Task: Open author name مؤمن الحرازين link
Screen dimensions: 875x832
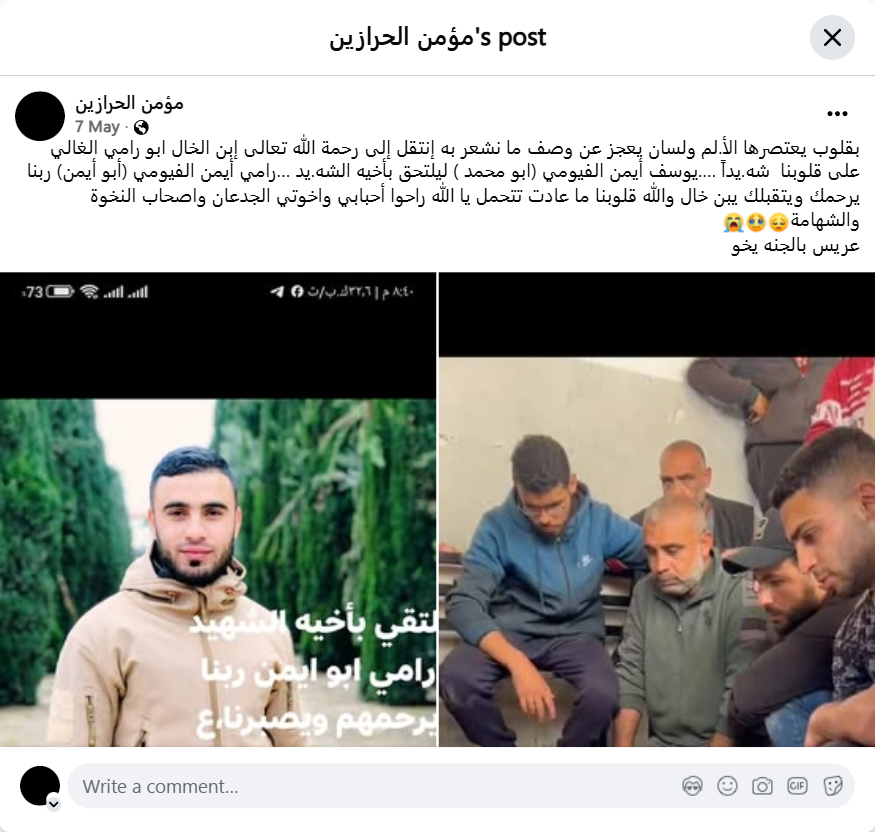Action: 129,103
